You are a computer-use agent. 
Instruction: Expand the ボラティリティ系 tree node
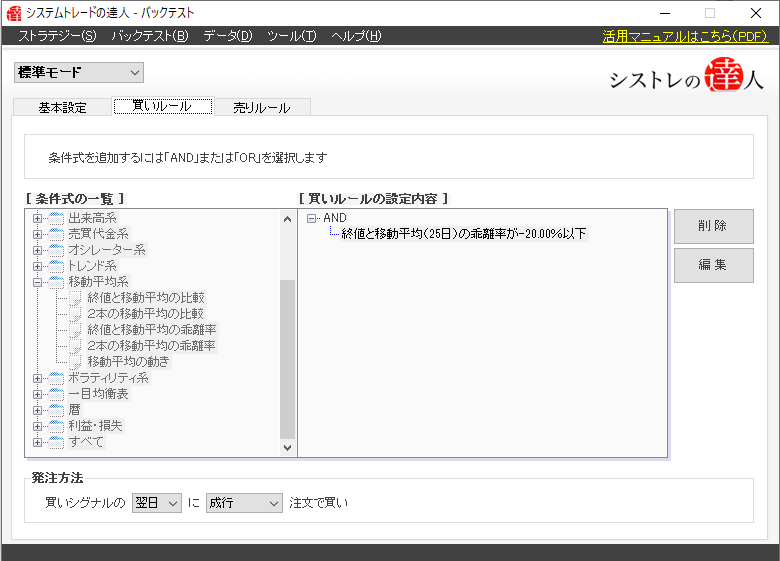coord(37,378)
